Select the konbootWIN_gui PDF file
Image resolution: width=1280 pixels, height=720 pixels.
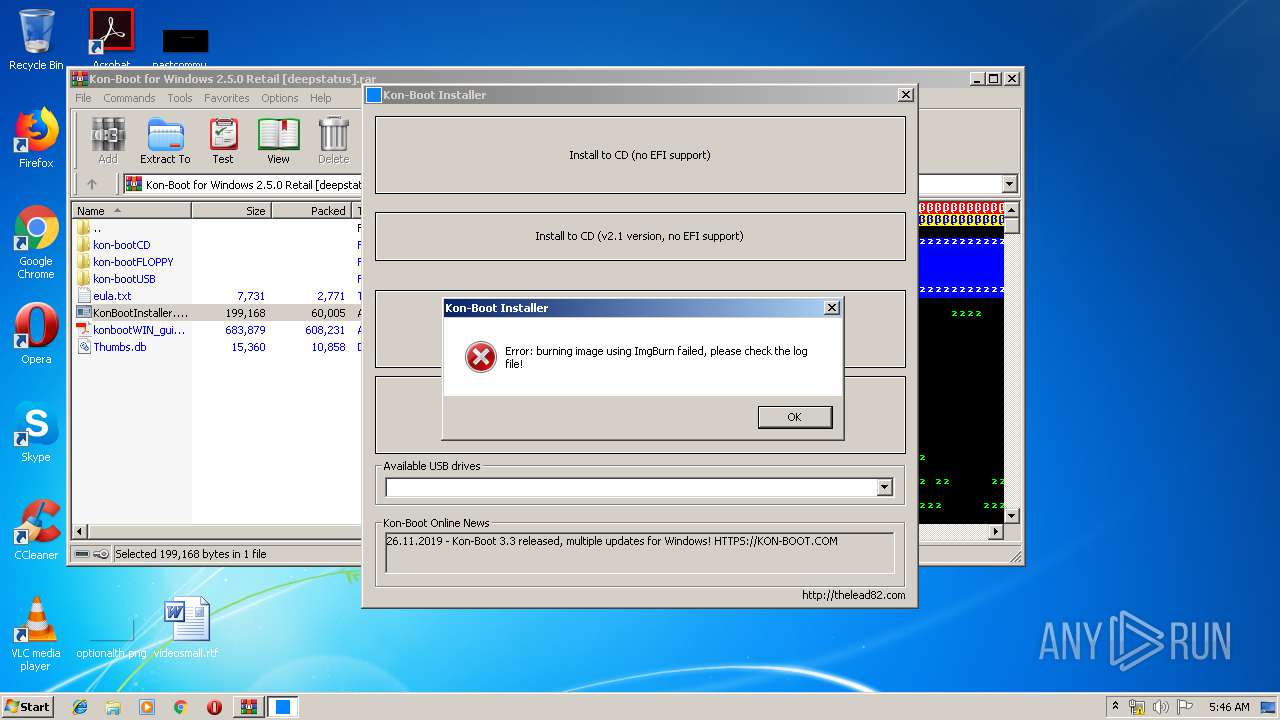(x=139, y=330)
